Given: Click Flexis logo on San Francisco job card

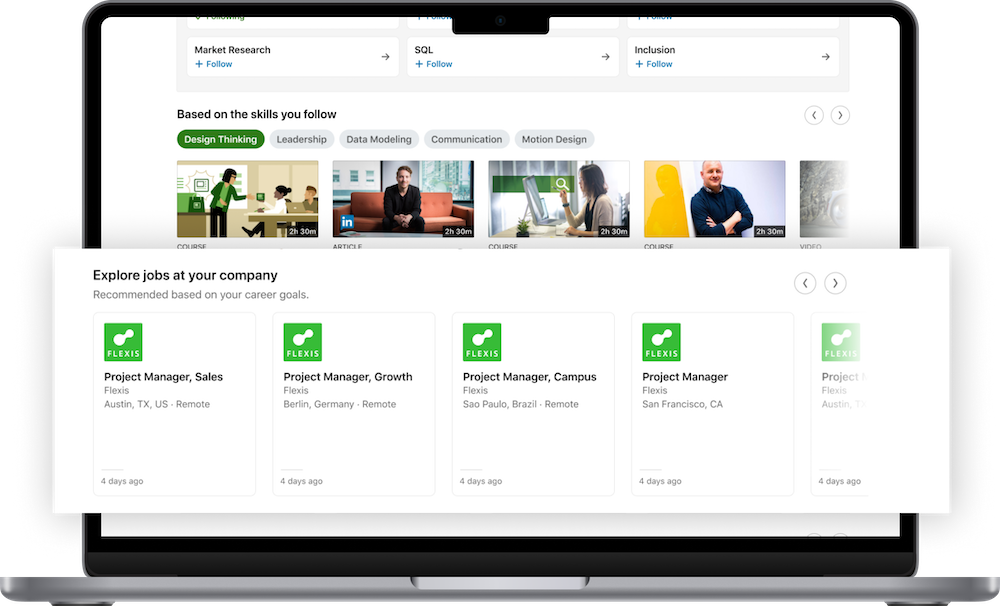Looking at the screenshot, I should pyautogui.click(x=661, y=342).
